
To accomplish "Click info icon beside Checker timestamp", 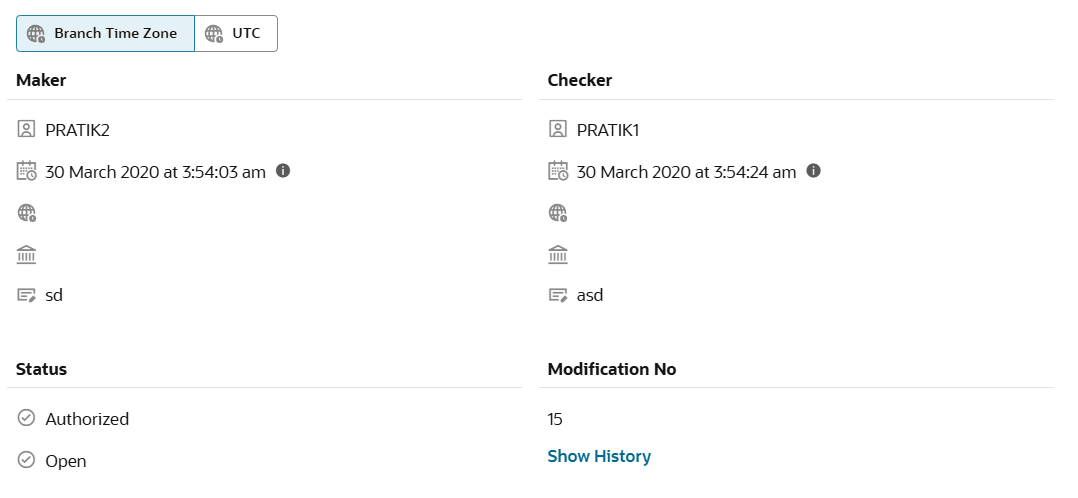I will (x=814, y=171).
